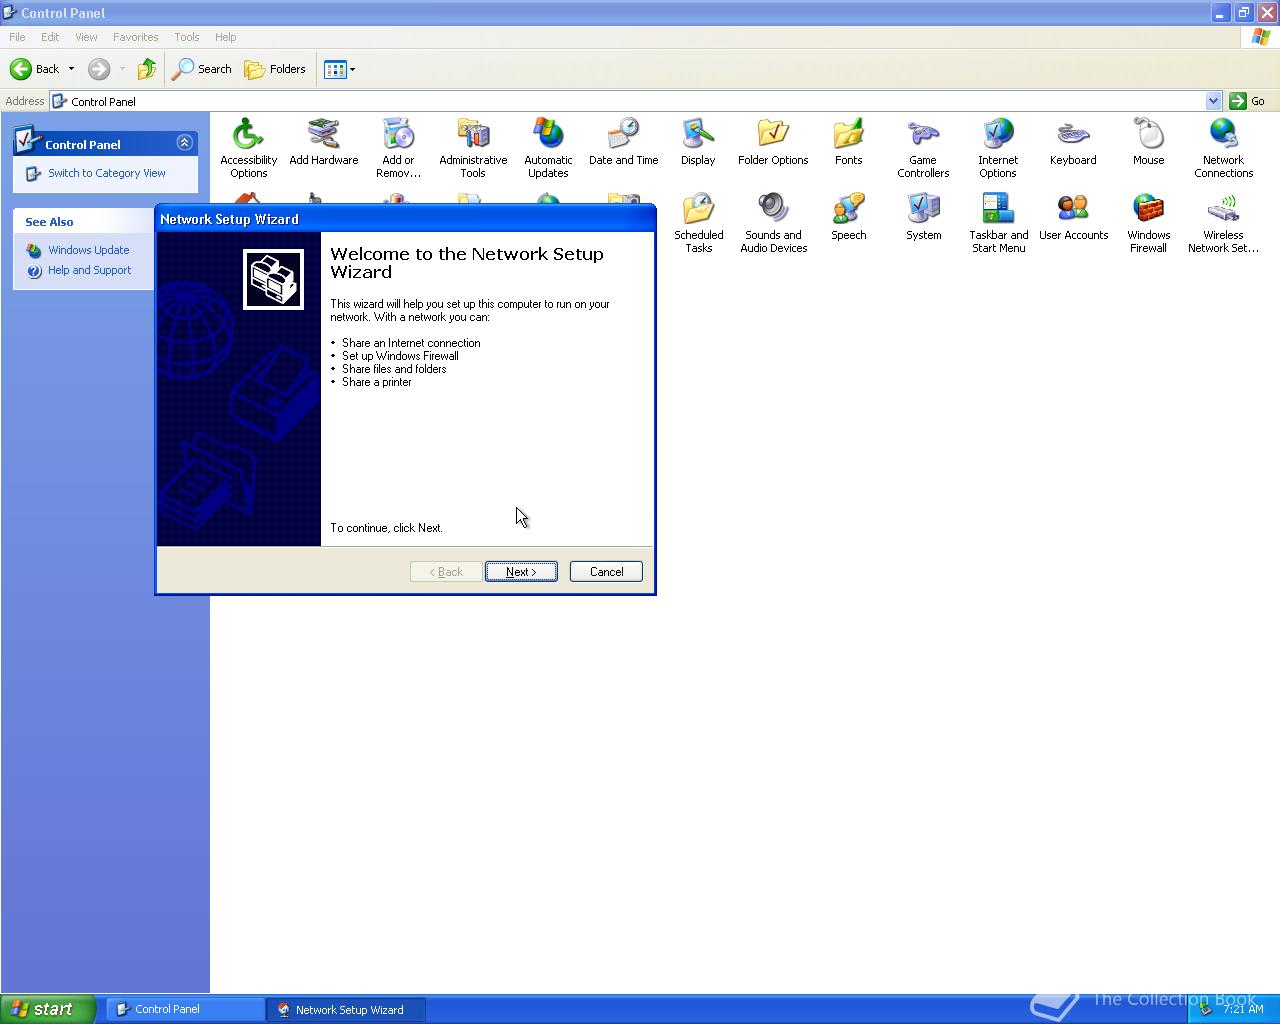
Task: Open Date and Time icon
Action: tap(623, 142)
